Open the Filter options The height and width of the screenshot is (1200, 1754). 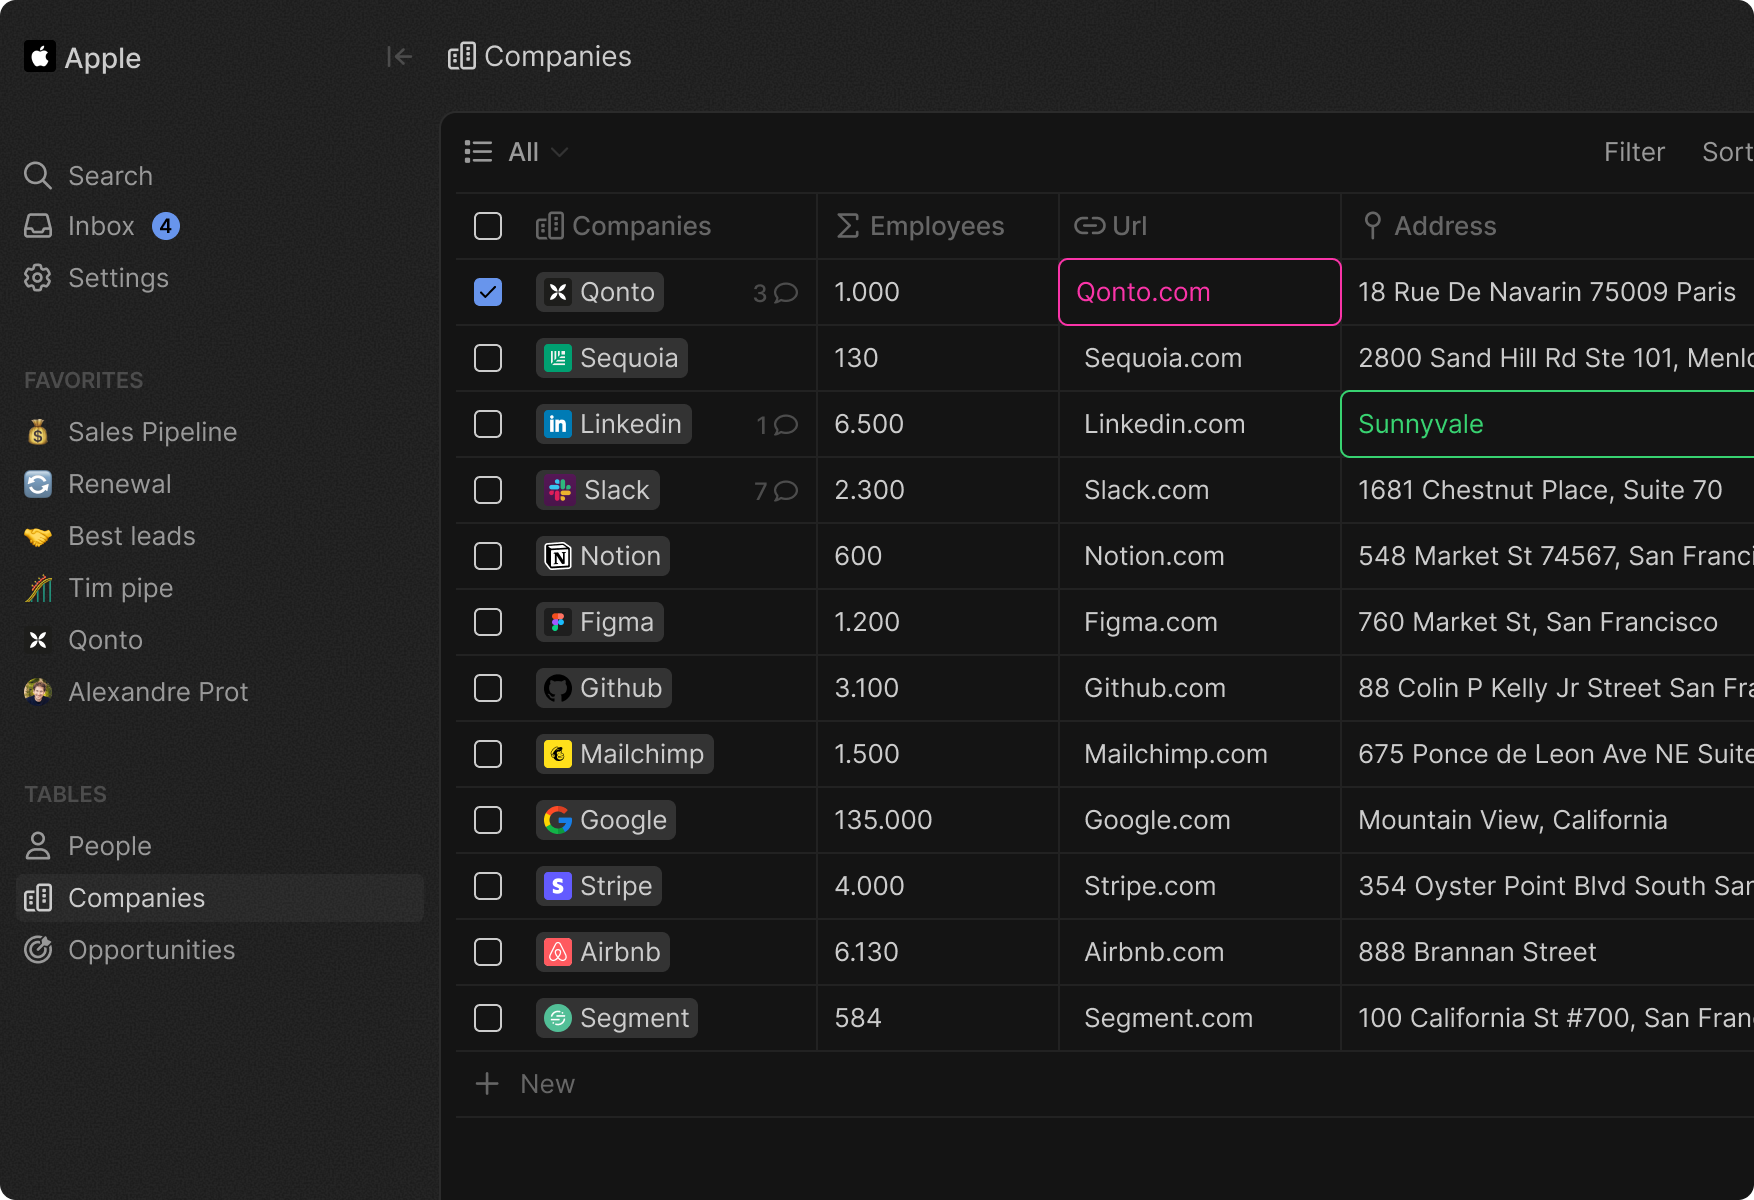pos(1634,152)
